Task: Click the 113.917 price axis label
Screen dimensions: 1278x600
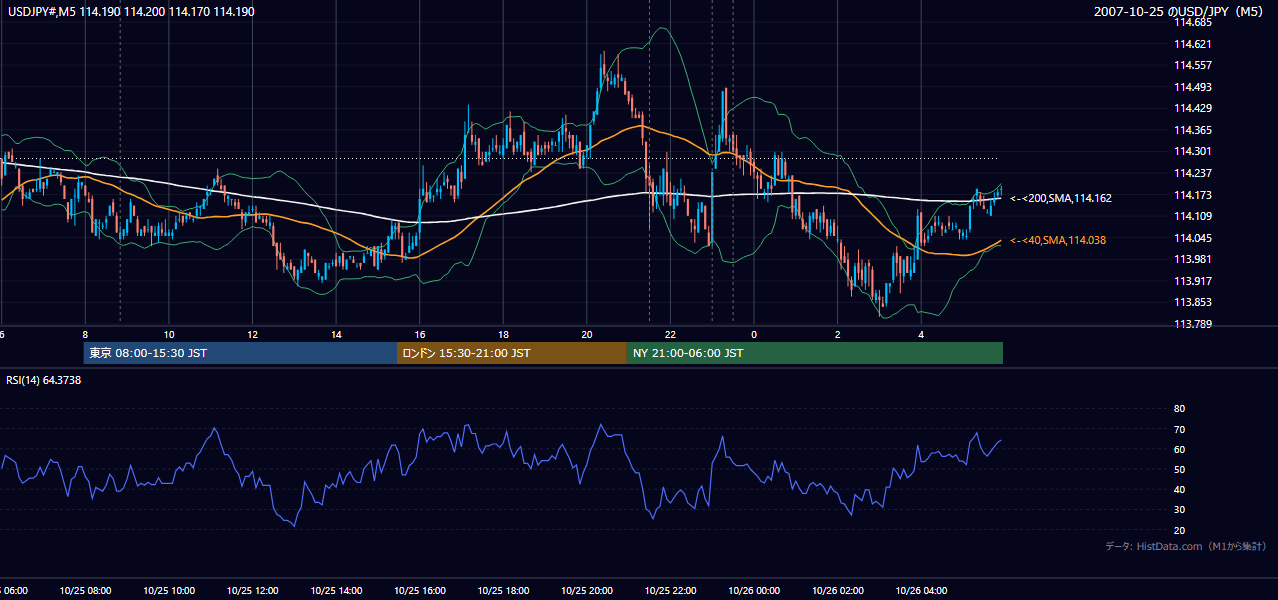Action: (x=1192, y=281)
